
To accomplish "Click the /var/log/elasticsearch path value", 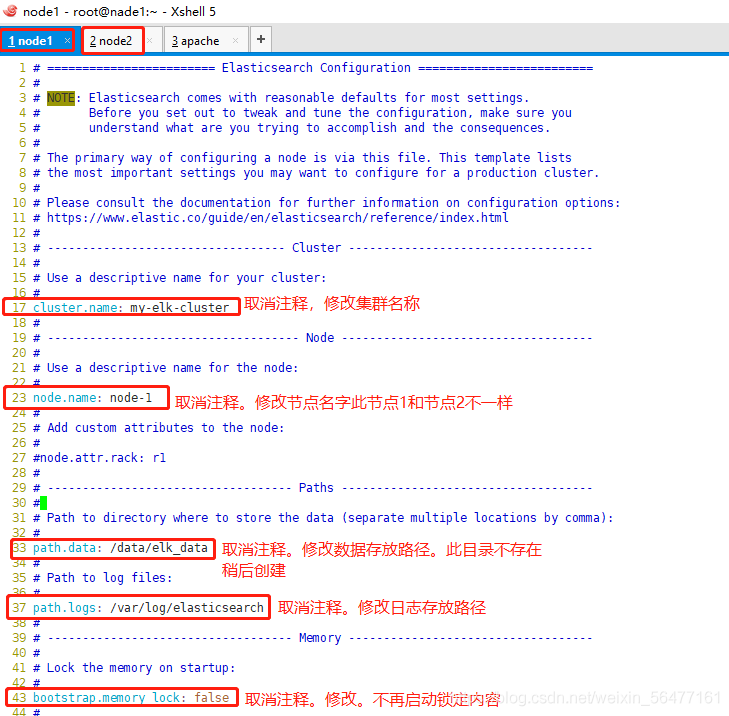I will 186,608.
